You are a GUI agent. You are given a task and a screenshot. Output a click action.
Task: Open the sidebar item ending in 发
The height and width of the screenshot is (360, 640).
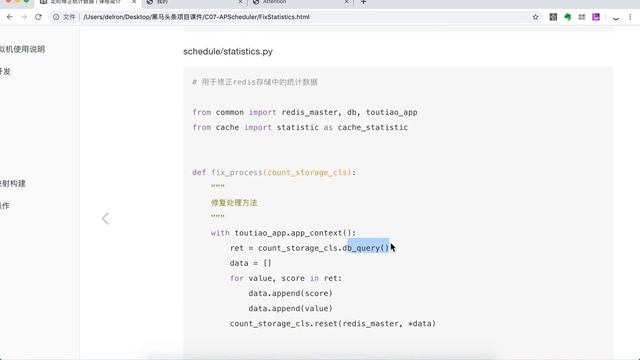[5, 71]
